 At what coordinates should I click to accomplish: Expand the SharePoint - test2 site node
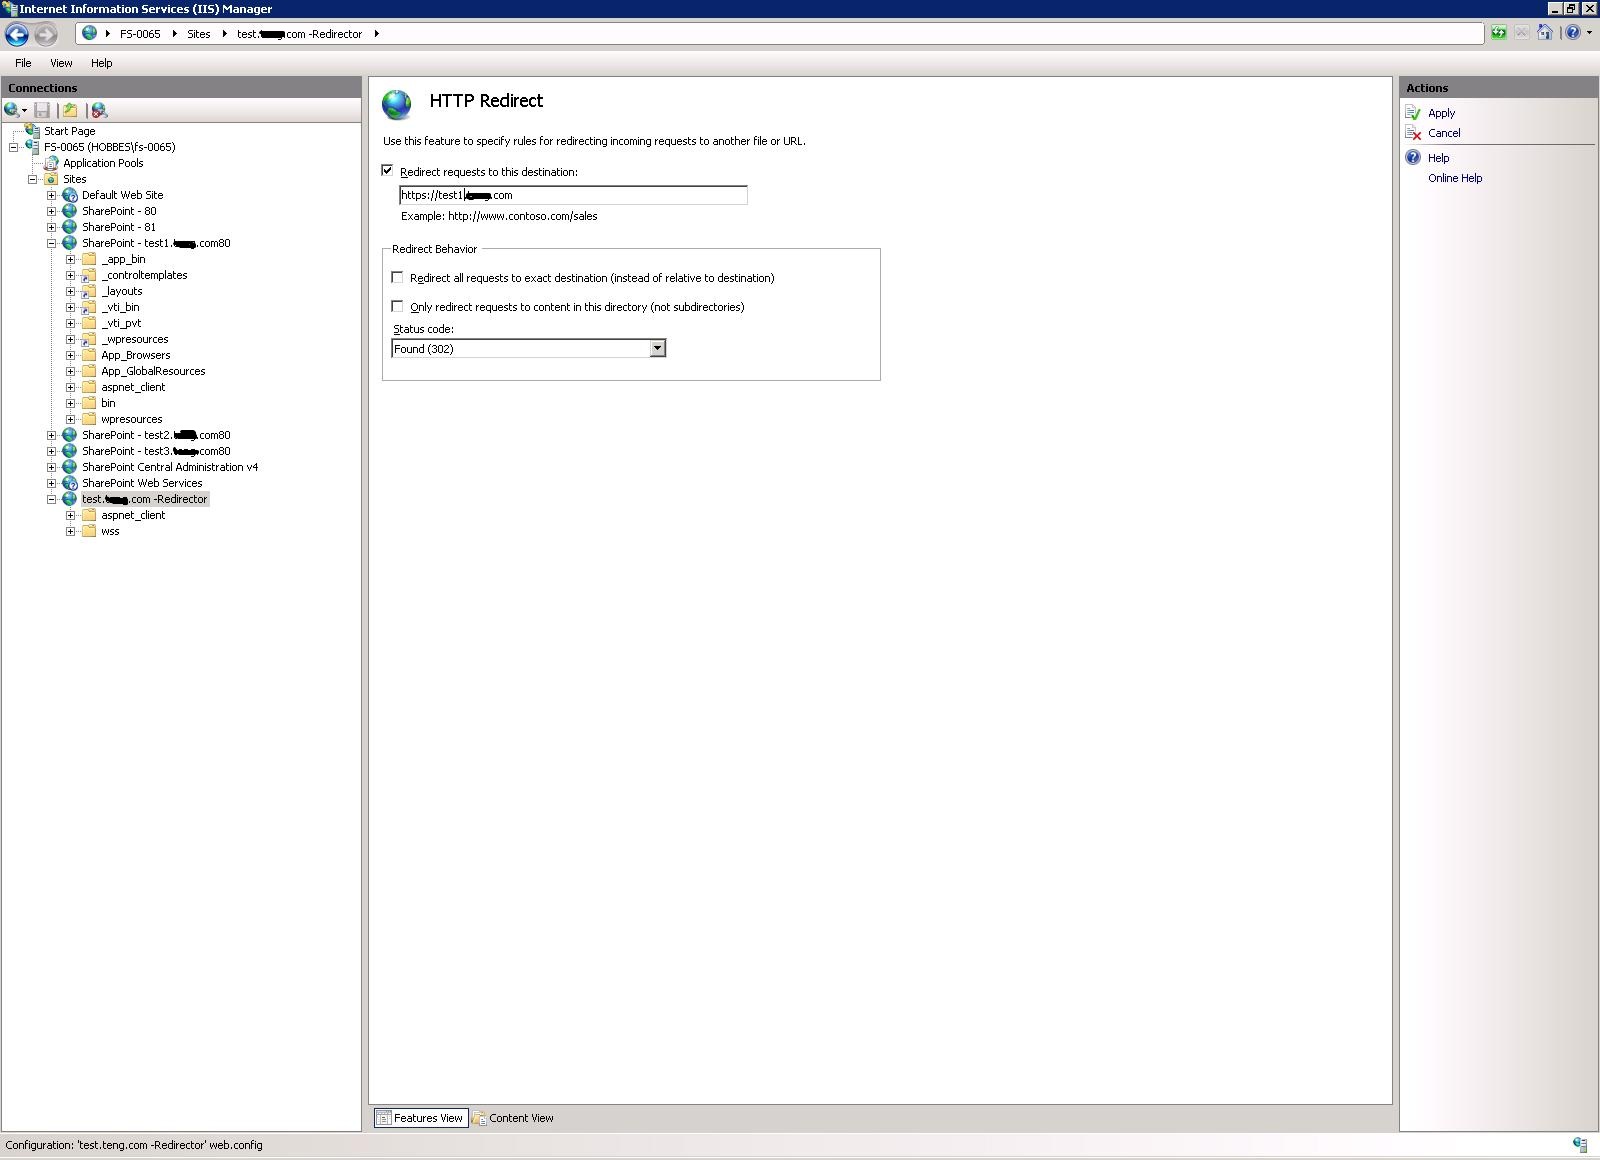[52, 435]
